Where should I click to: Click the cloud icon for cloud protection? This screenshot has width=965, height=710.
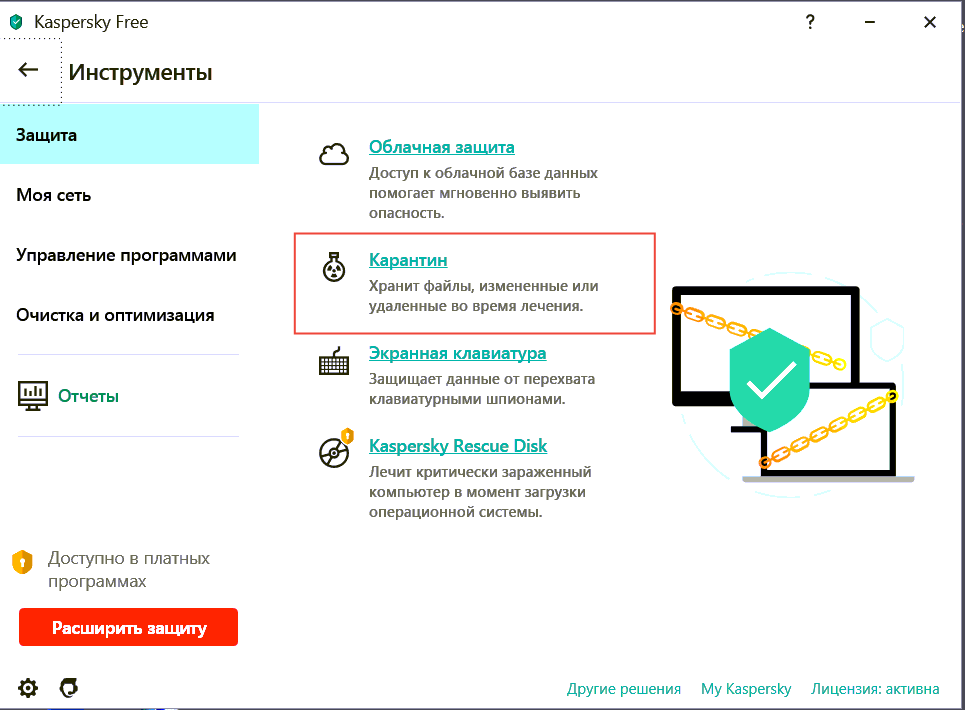pos(334,154)
